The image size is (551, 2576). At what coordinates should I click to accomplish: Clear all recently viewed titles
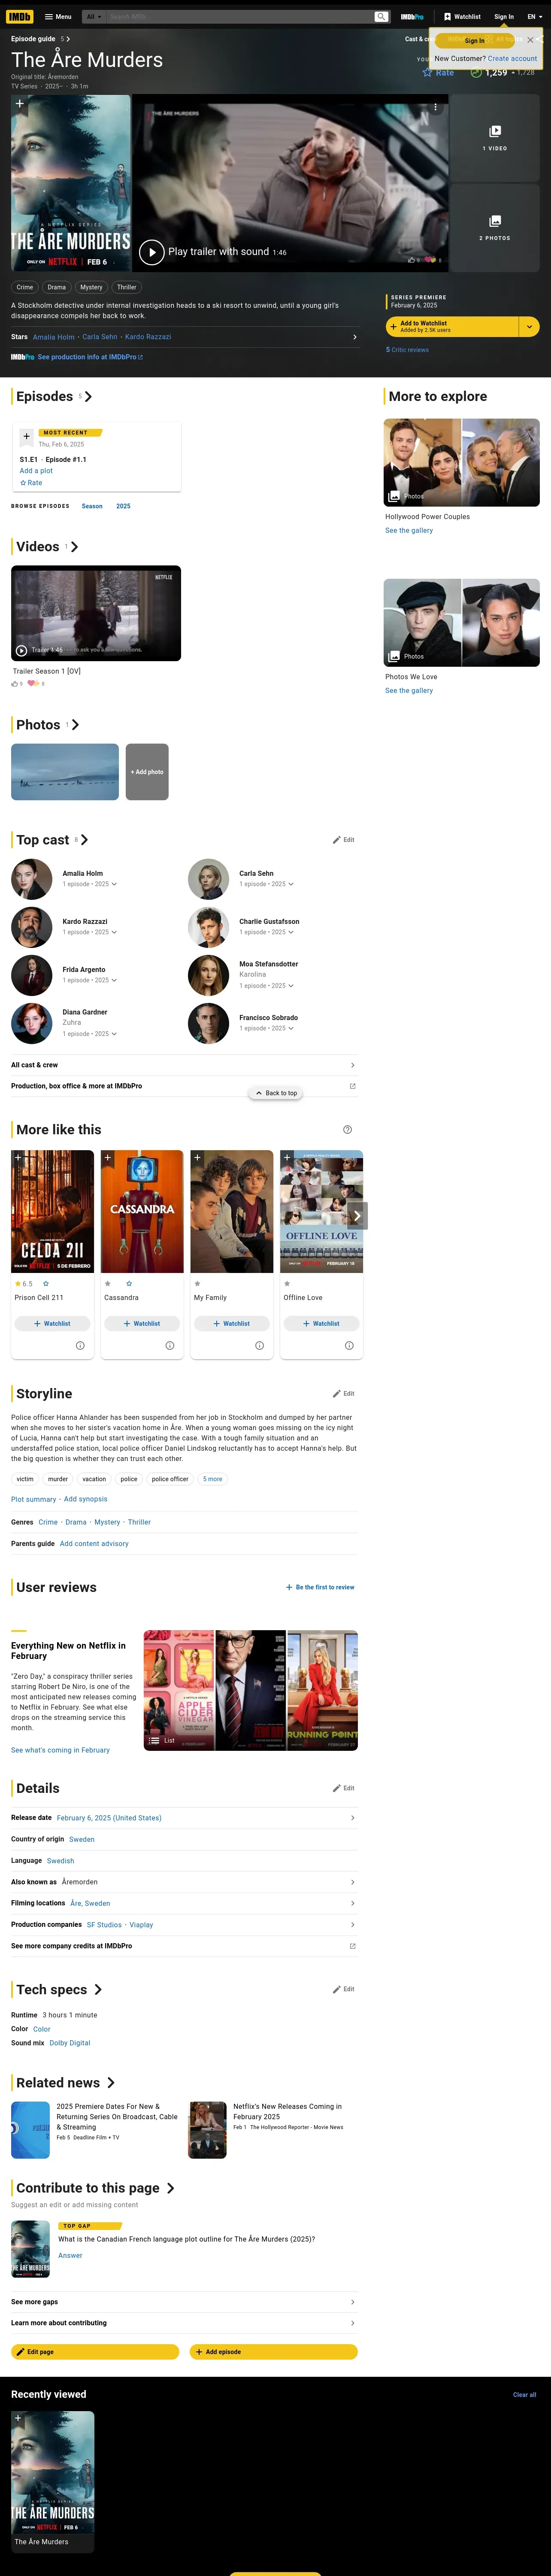point(524,2395)
